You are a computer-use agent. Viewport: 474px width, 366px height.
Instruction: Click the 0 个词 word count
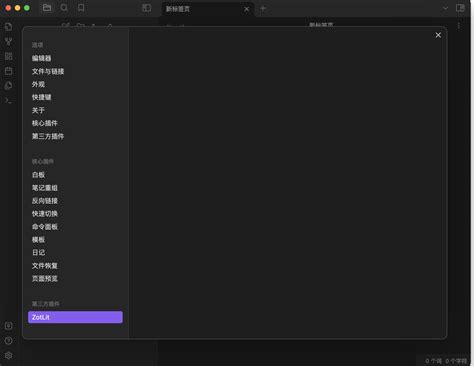(433, 361)
